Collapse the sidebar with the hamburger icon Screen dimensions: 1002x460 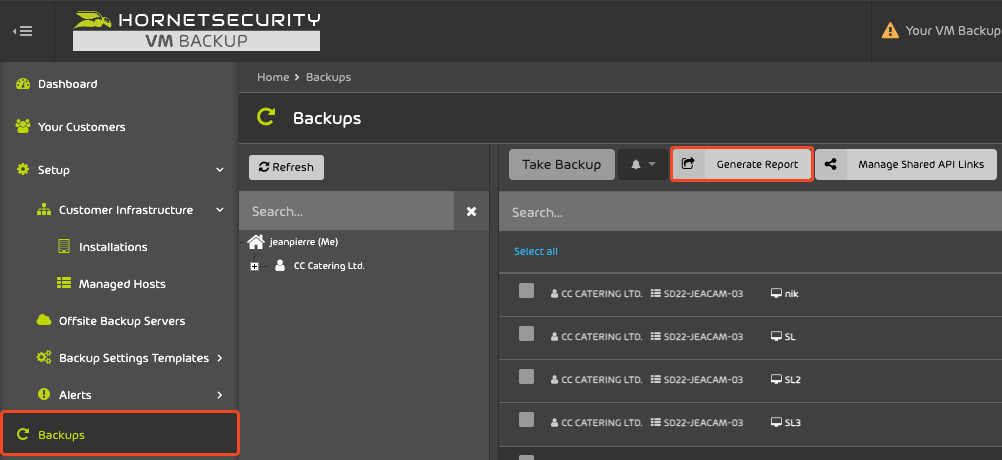point(23,31)
